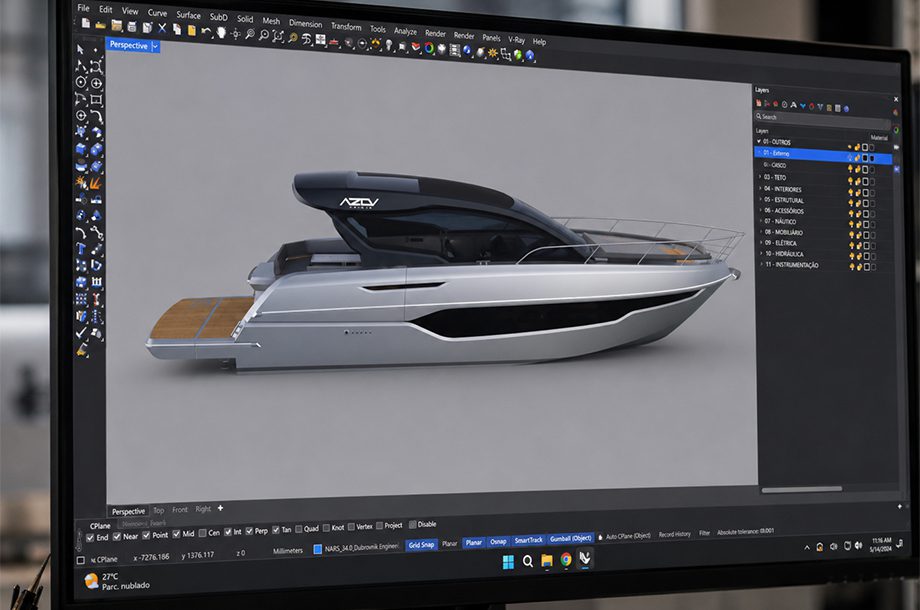The image size is (920, 610).
Task: Expand the 11 - INSTRUMENTAÇÃO layer
Action: [x=761, y=263]
